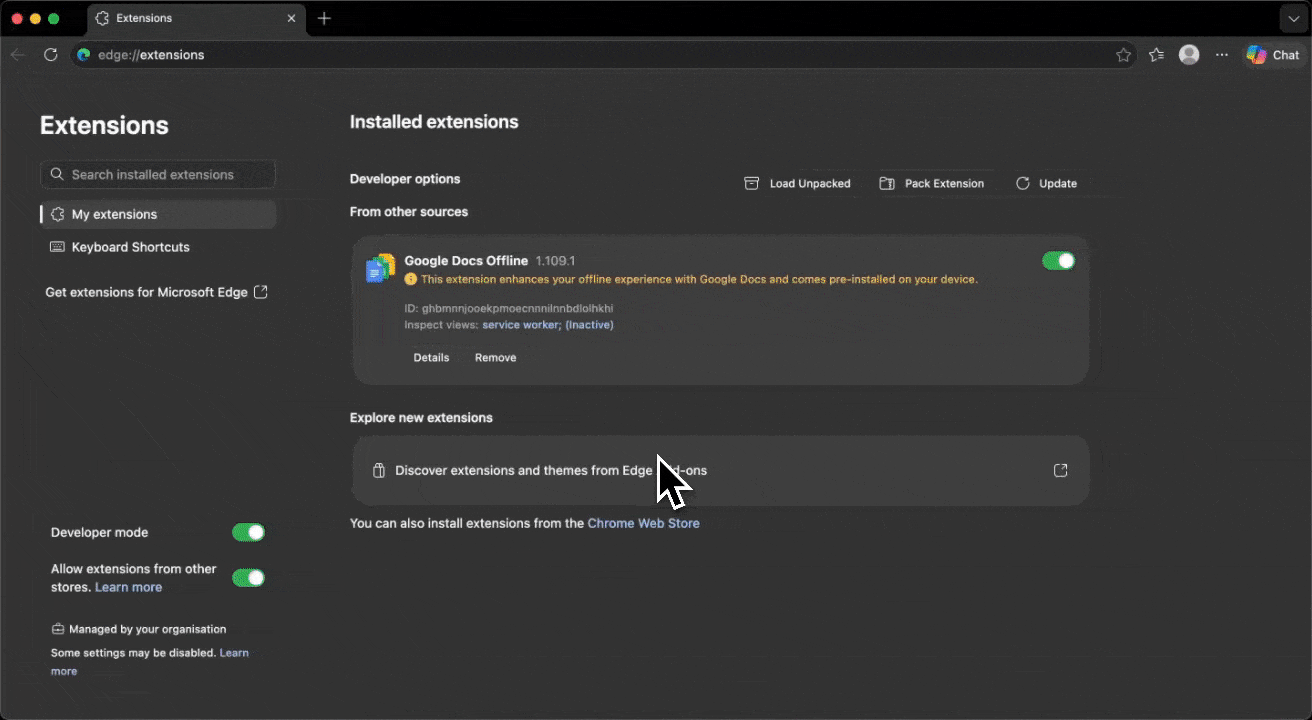Click the Developer options heading
The image size is (1312, 720).
point(405,179)
